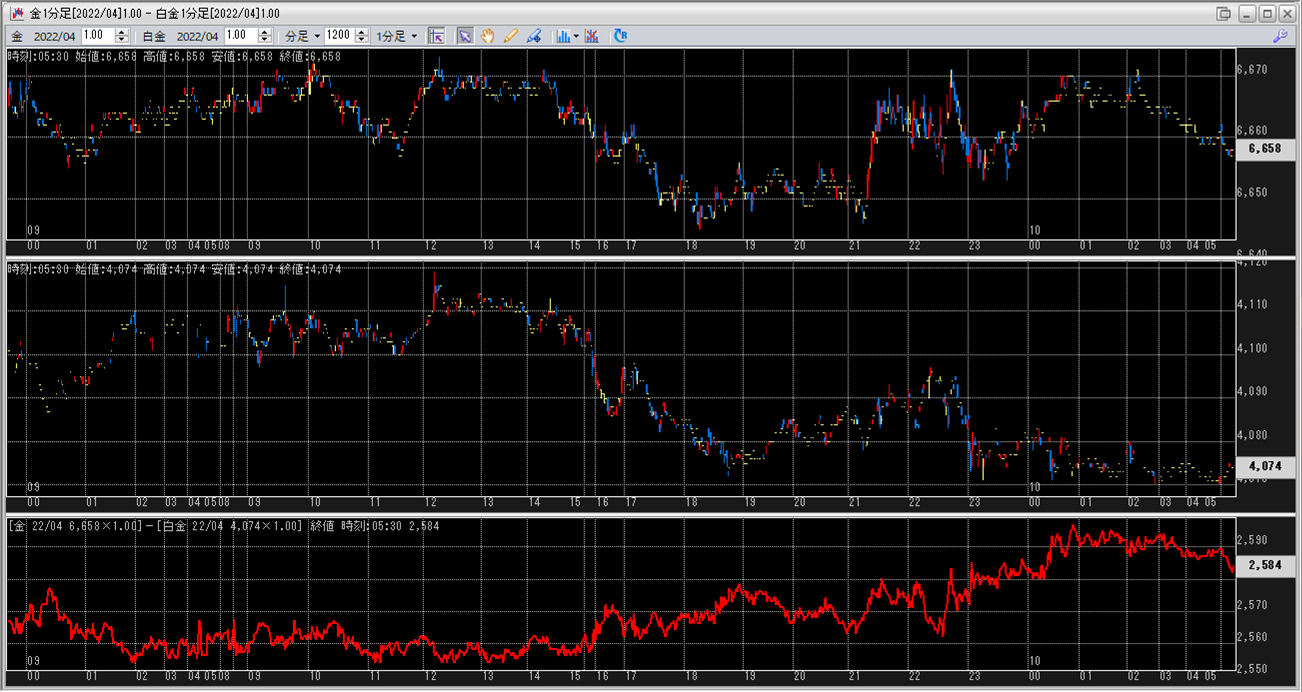Activate the hand pan tool
Screen dimensions: 1302x692
coord(488,36)
